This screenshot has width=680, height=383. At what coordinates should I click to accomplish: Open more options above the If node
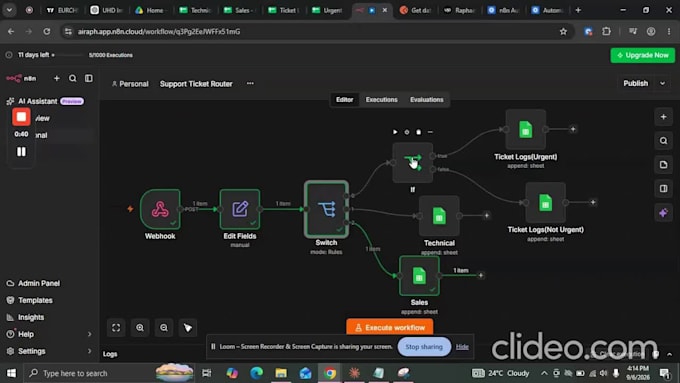430,132
